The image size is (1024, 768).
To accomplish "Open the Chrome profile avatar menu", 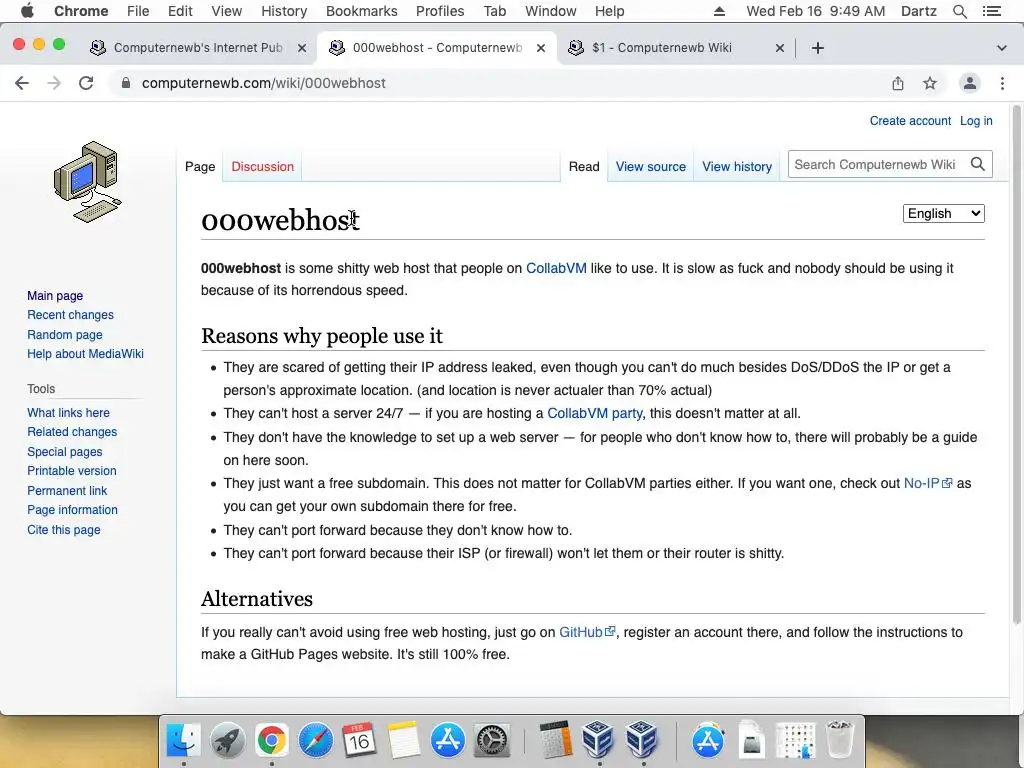I will click(x=970, y=83).
